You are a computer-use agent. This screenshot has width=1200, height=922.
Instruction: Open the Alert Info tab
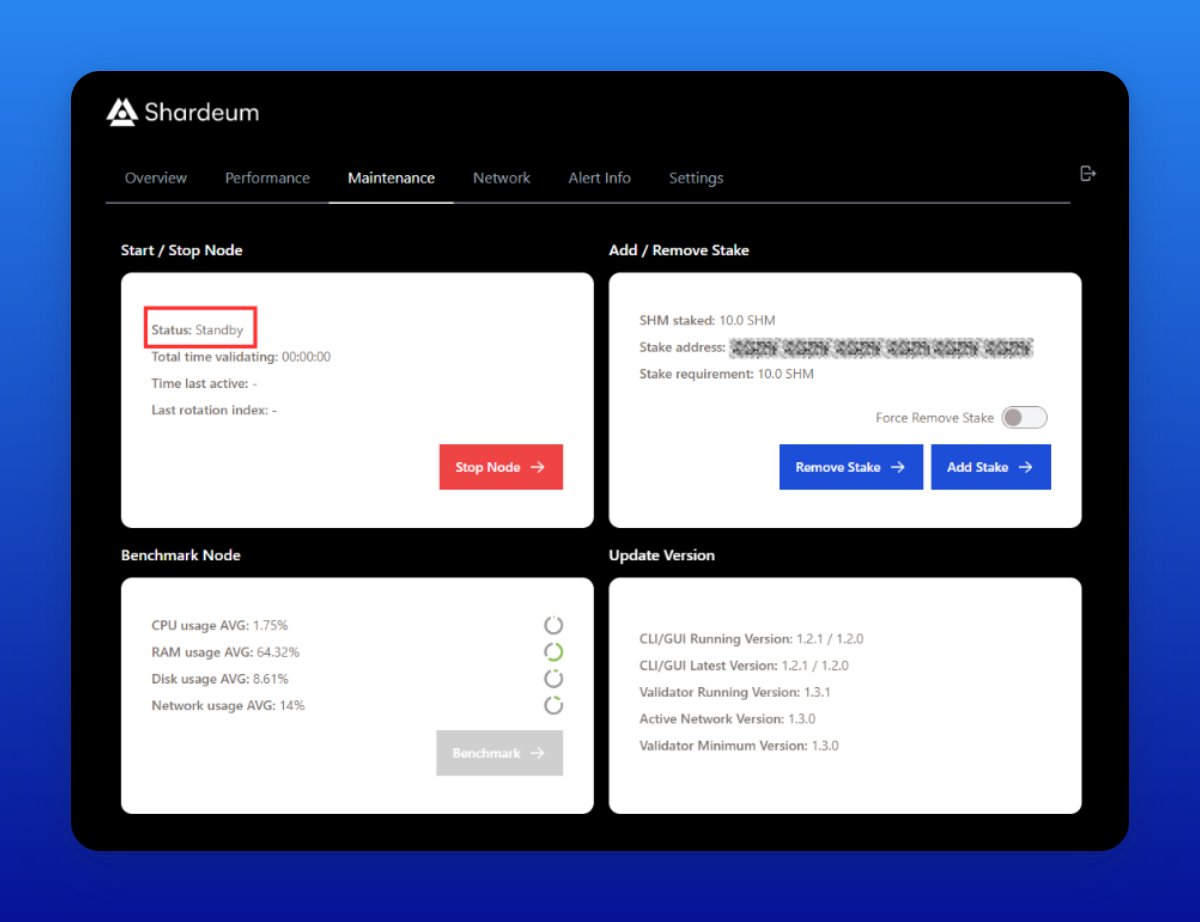tap(599, 178)
